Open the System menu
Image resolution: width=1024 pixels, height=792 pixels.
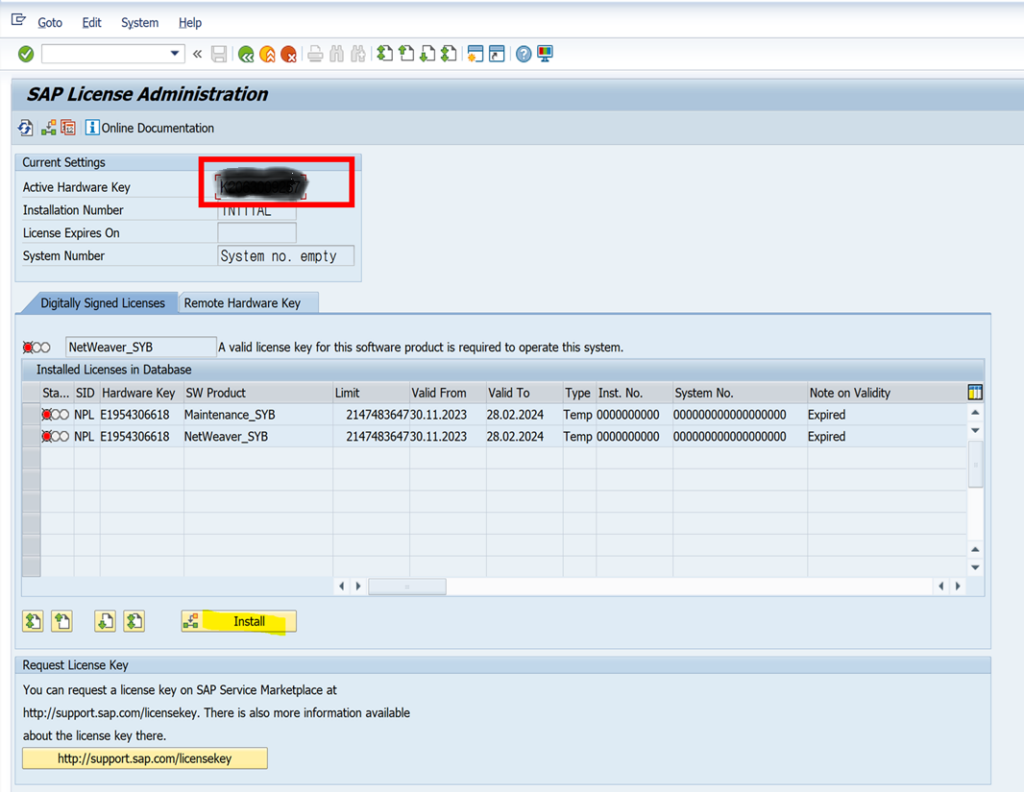140,23
